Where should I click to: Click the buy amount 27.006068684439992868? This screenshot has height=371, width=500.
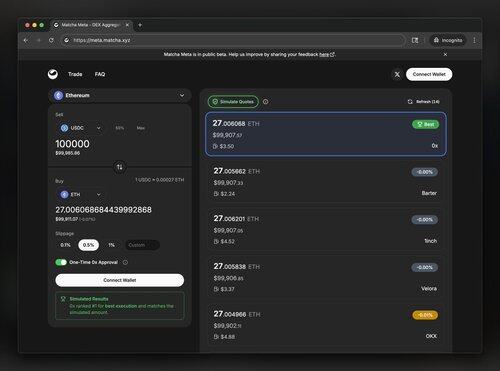point(103,210)
